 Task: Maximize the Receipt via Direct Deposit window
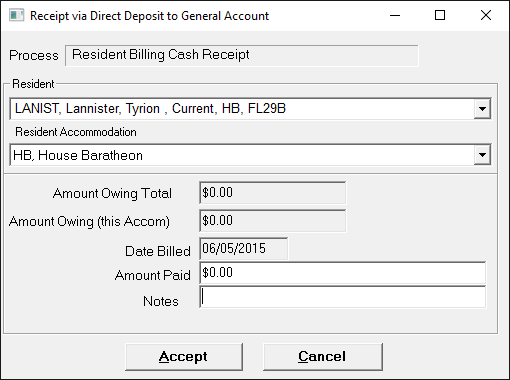click(440, 15)
